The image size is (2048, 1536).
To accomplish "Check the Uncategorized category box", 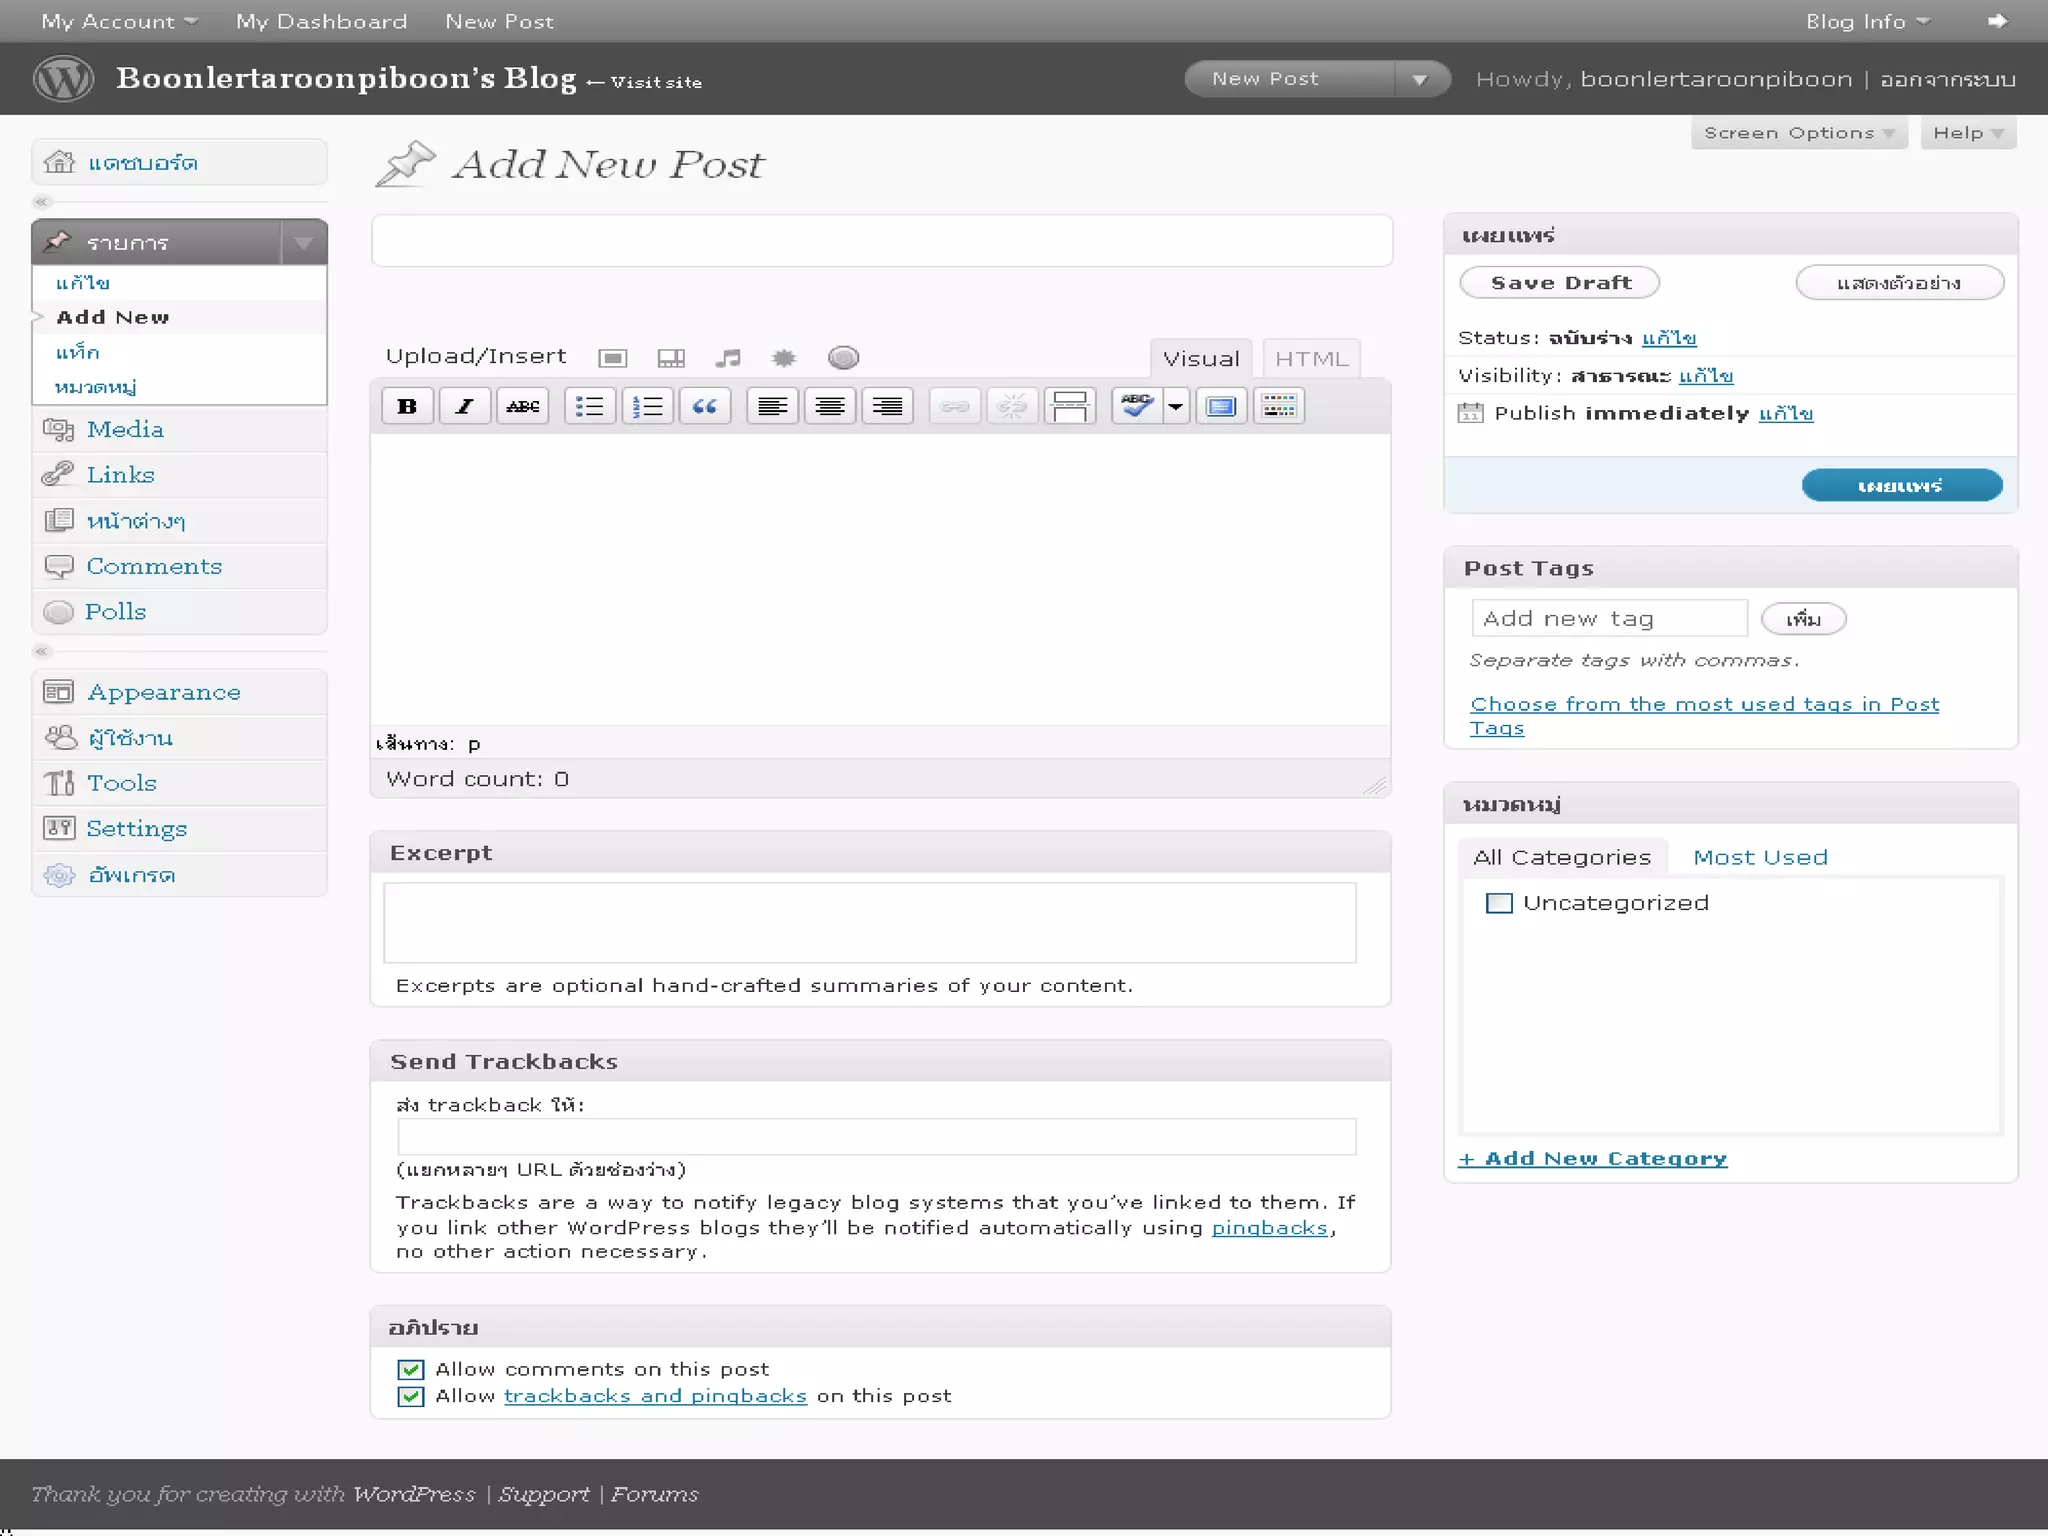I will (1499, 903).
